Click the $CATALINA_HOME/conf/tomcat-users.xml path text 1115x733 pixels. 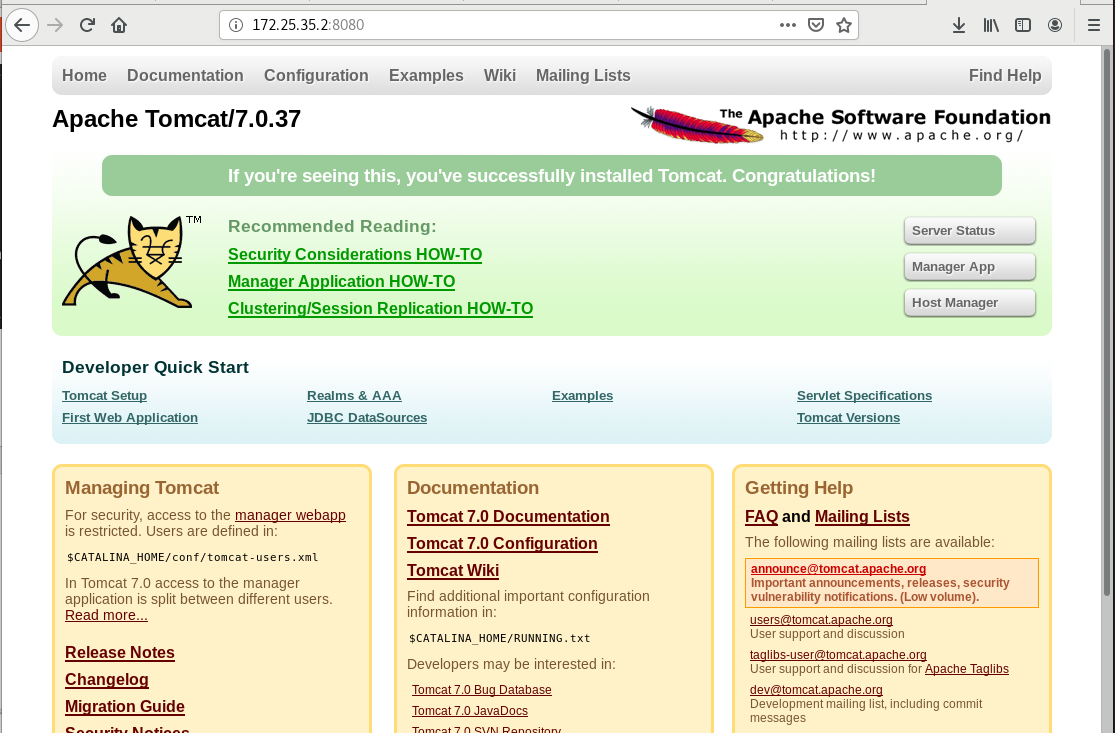pyautogui.click(x=193, y=557)
